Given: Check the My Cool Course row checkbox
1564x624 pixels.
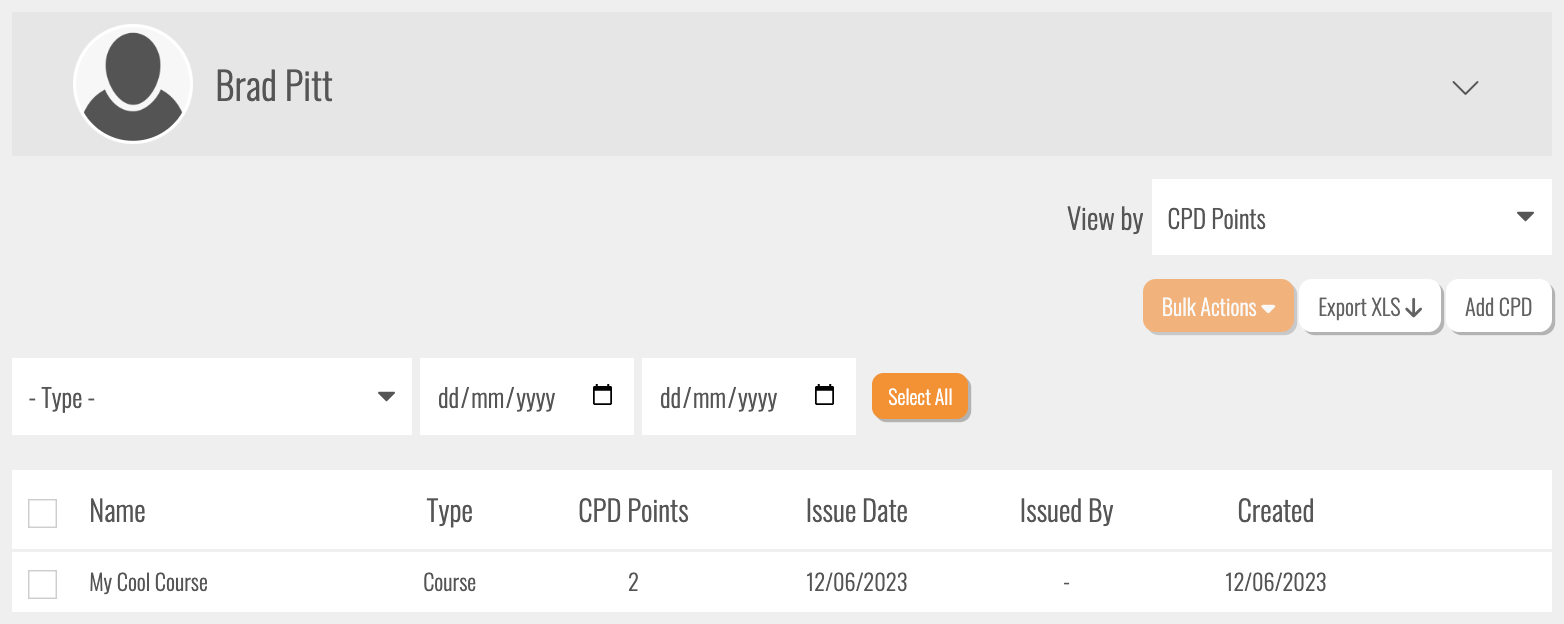Looking at the screenshot, I should pos(43,584).
